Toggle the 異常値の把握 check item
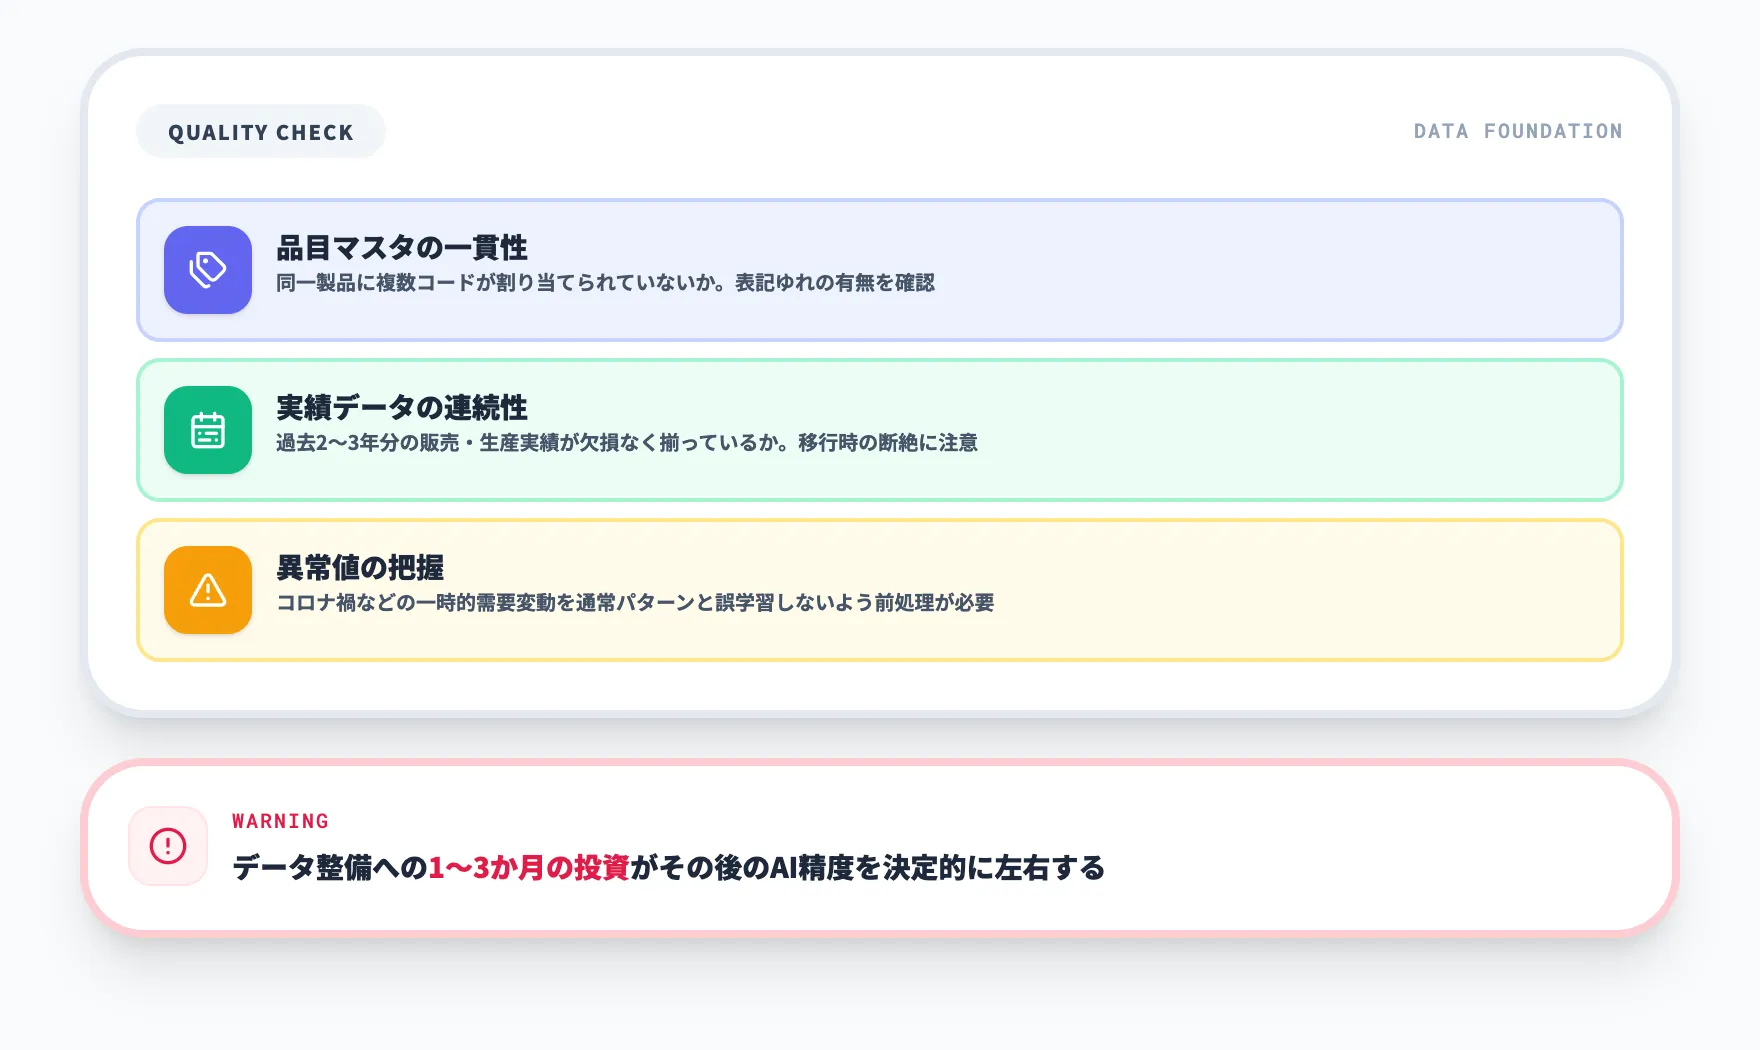This screenshot has width=1760, height=1050. click(880, 590)
